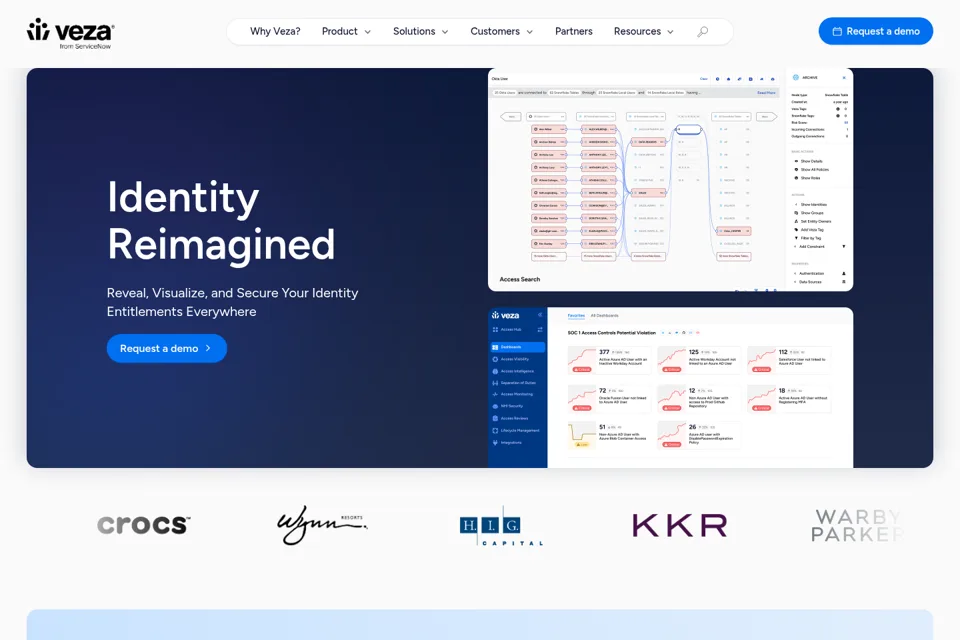Expand the Resources dropdown
The width and height of the screenshot is (960, 640).
tap(643, 31)
